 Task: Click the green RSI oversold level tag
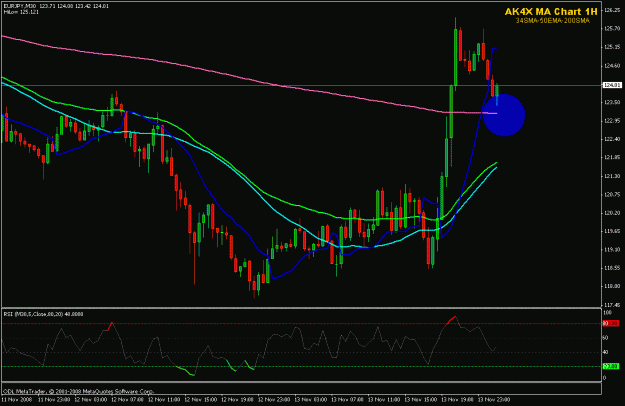[x=611, y=366]
